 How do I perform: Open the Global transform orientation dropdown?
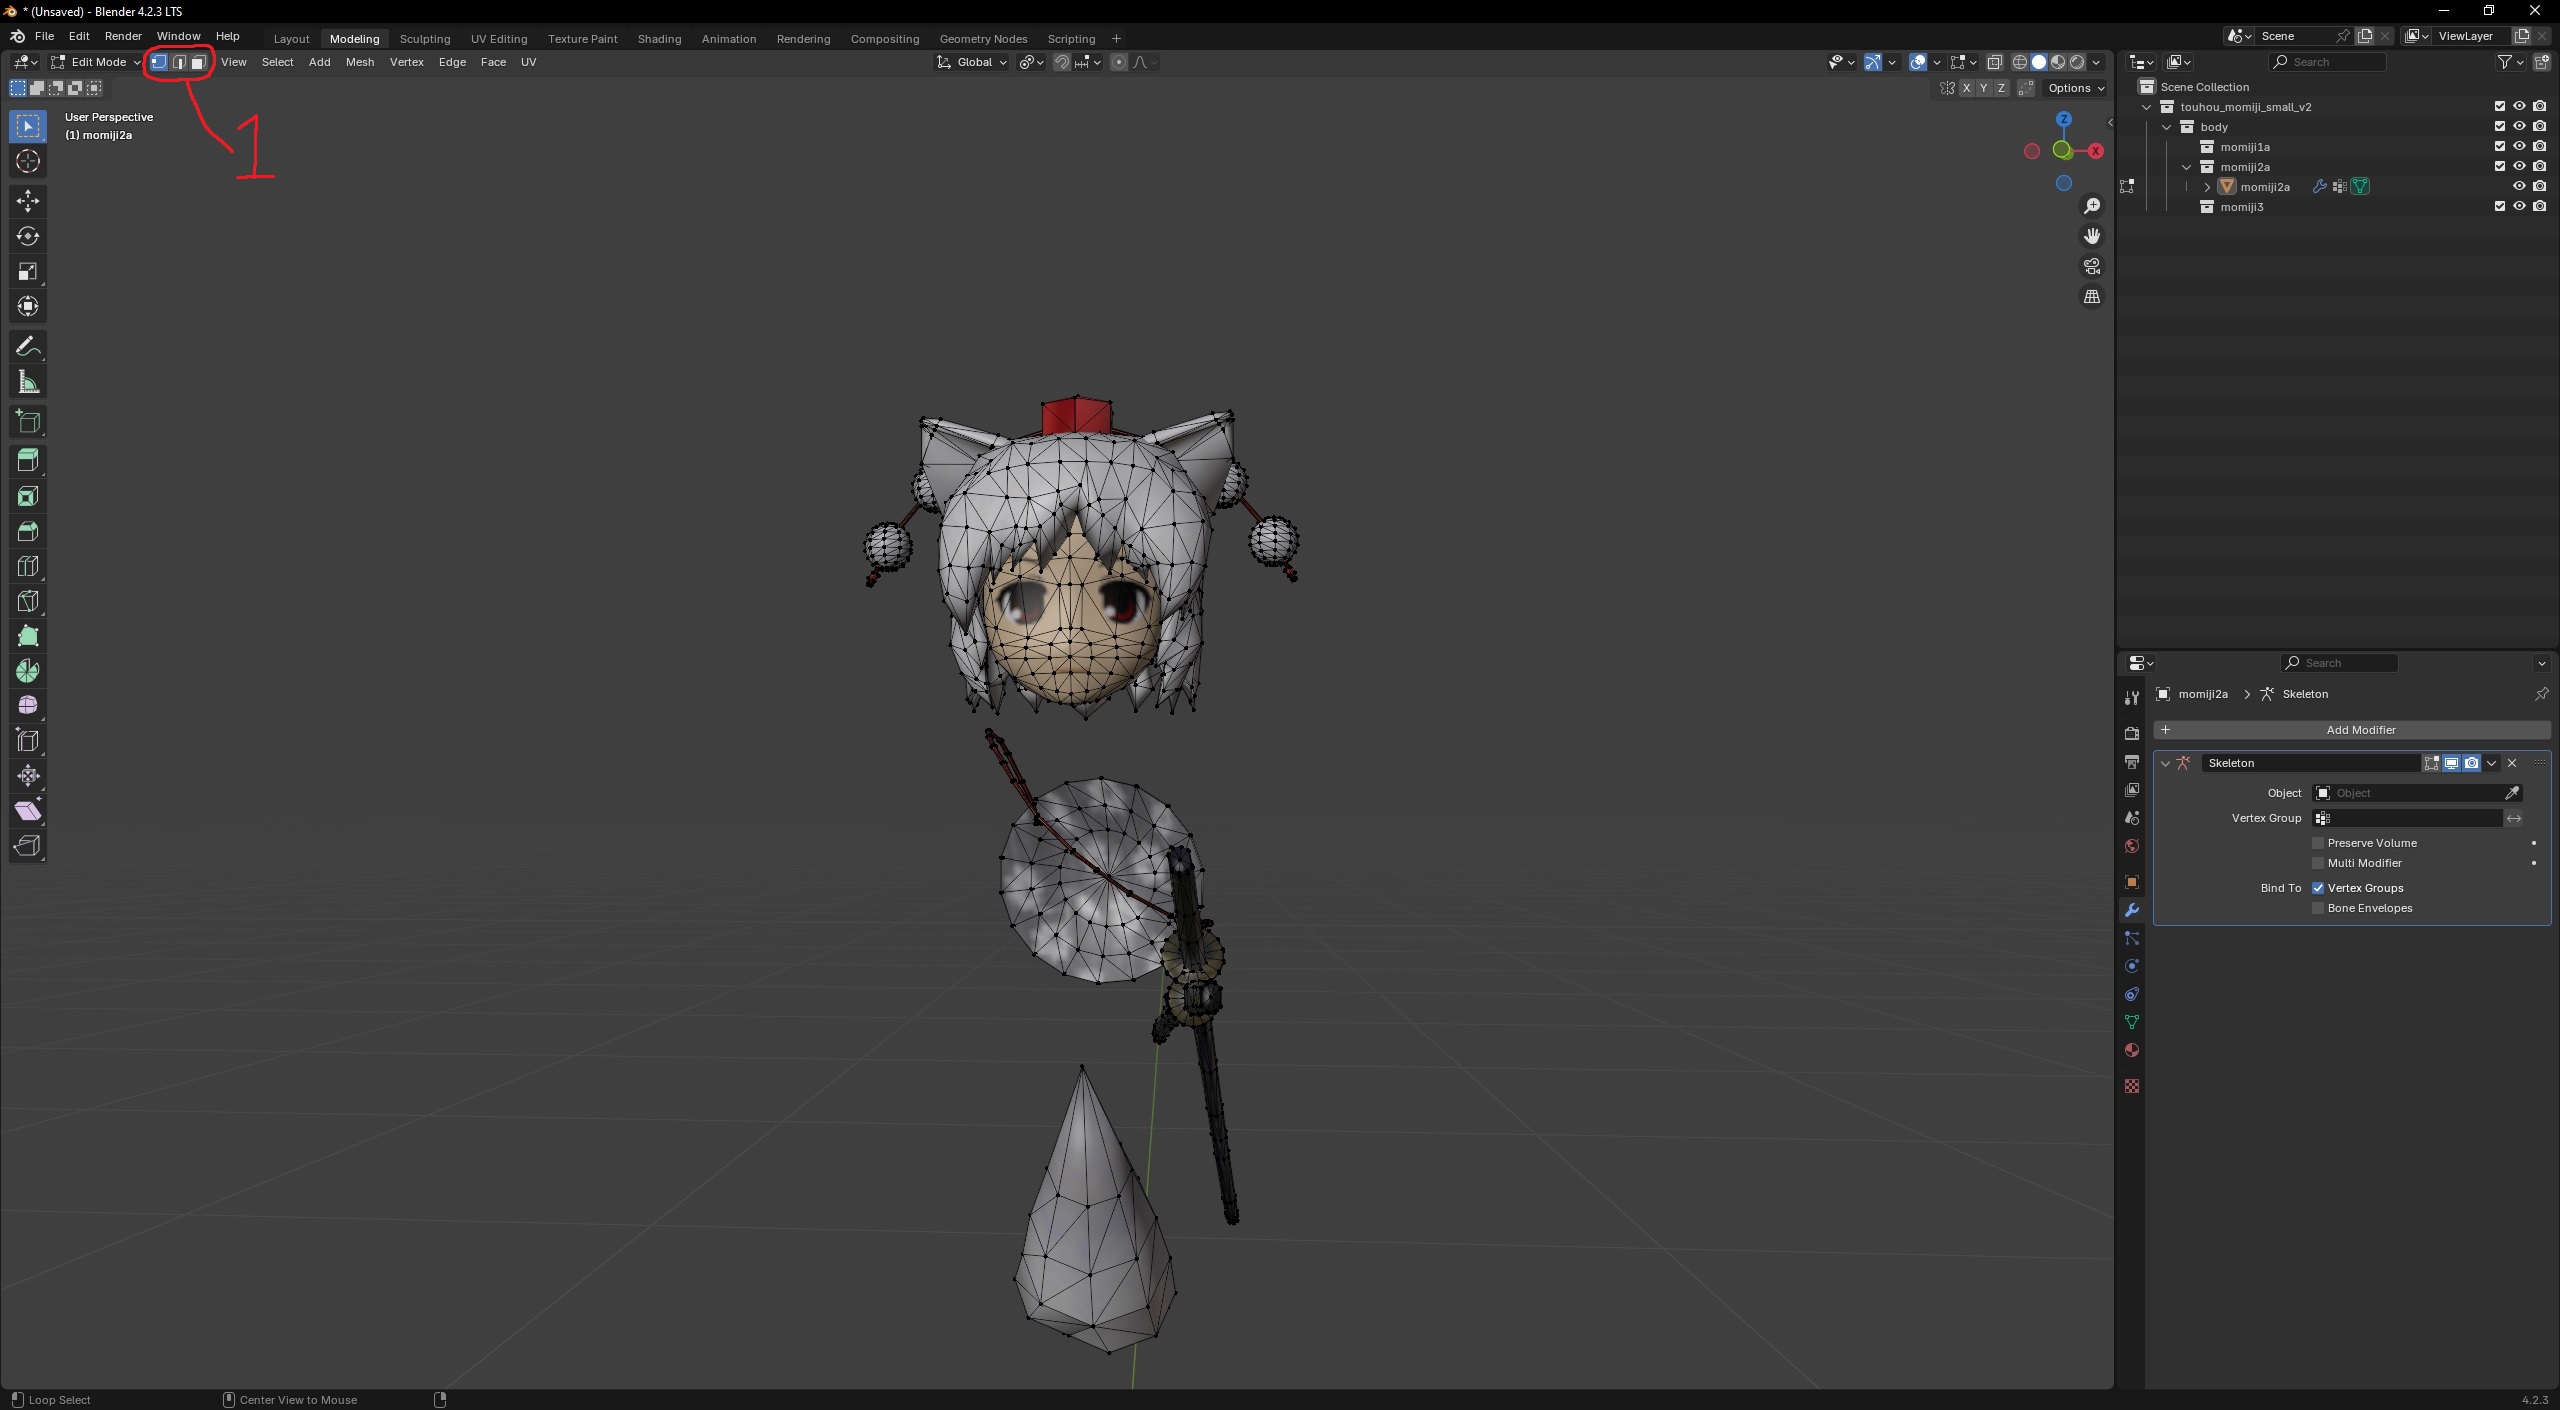coord(972,62)
